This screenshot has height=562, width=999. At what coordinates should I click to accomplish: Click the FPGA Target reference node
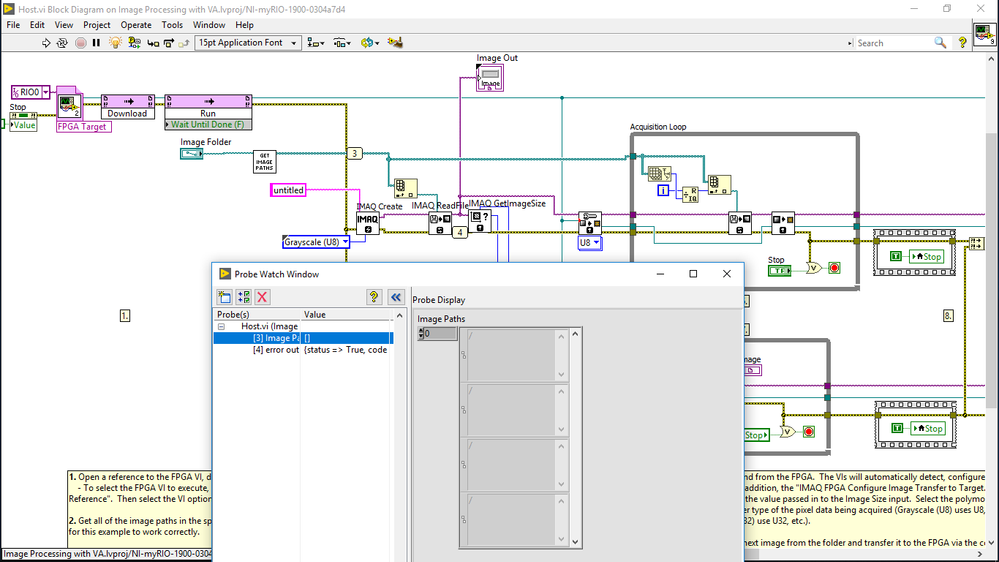pyautogui.click(x=69, y=104)
